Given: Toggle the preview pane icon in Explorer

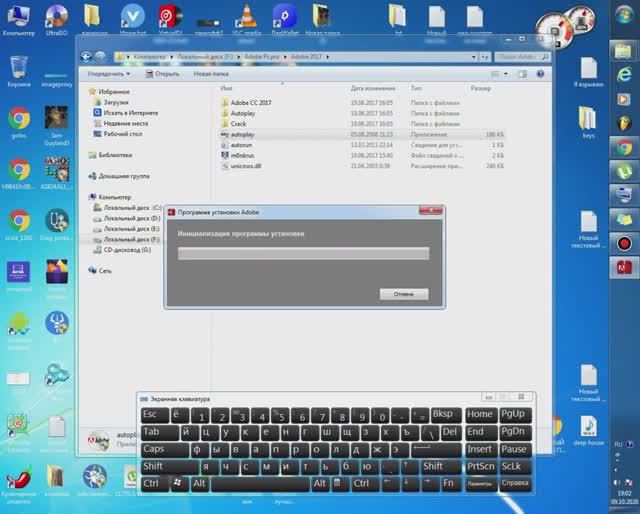Looking at the screenshot, I should pyautogui.click(x=522, y=74).
